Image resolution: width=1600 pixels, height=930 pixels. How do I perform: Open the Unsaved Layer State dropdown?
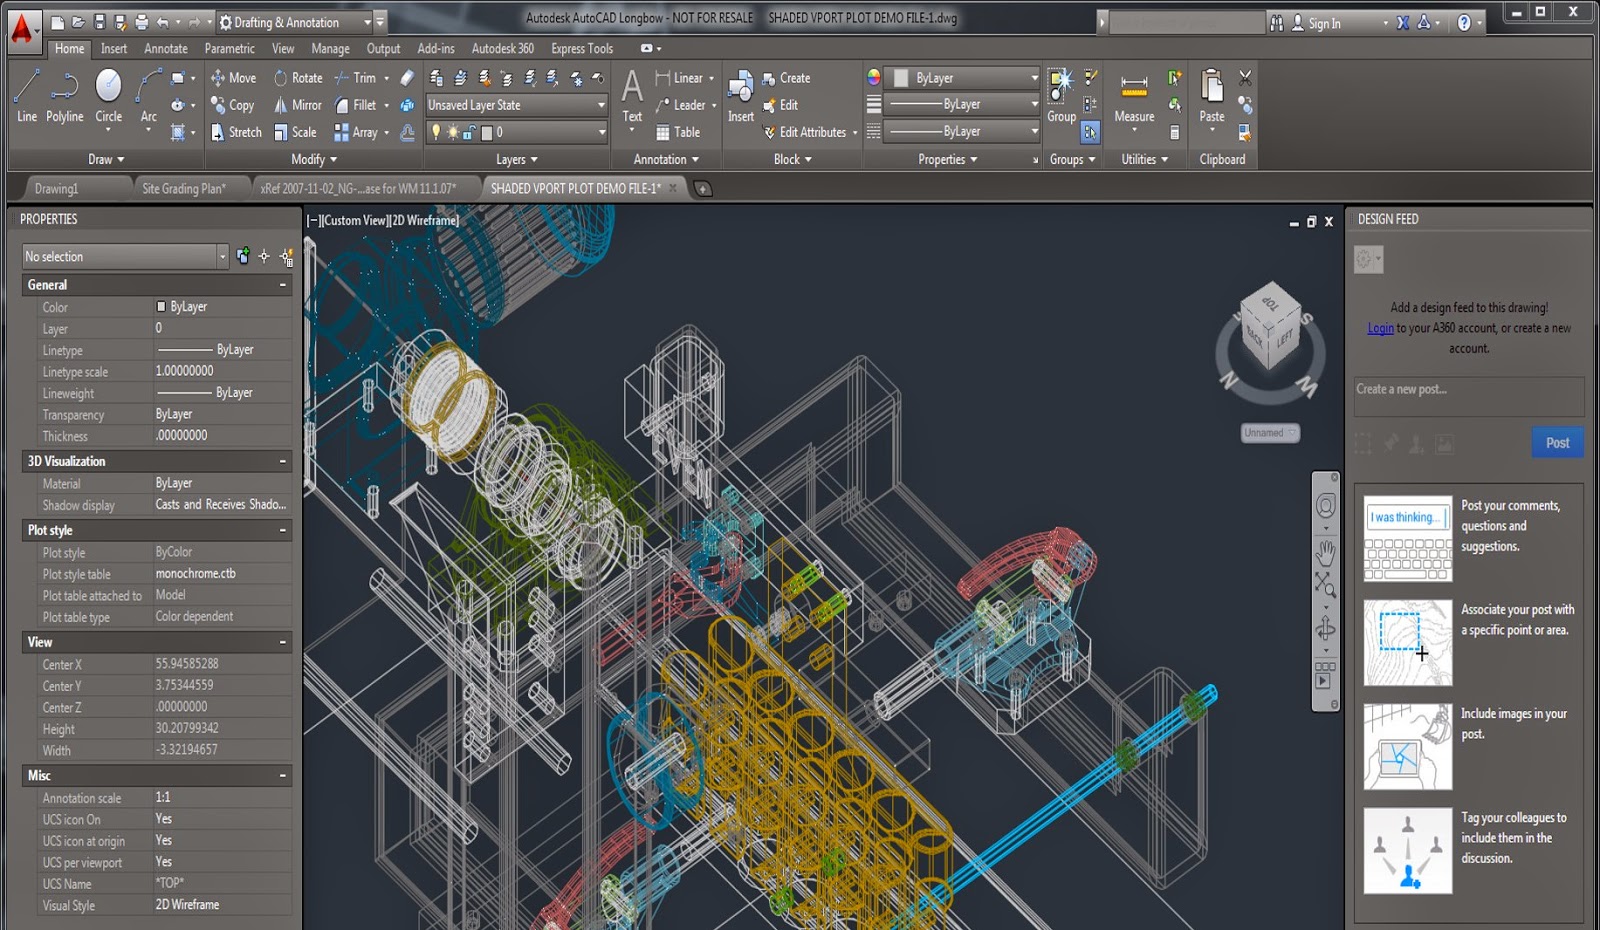516,105
